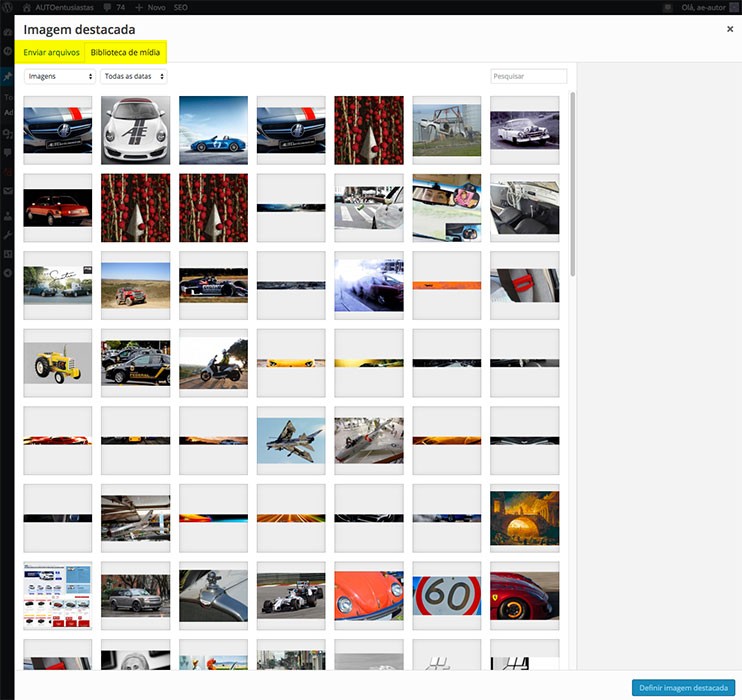Switch to the Enviar arquivos tab

coord(52,52)
